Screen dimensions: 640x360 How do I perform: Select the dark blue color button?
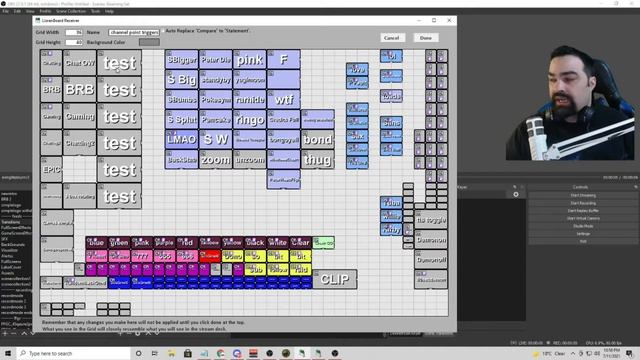pyautogui.click(x=96, y=242)
